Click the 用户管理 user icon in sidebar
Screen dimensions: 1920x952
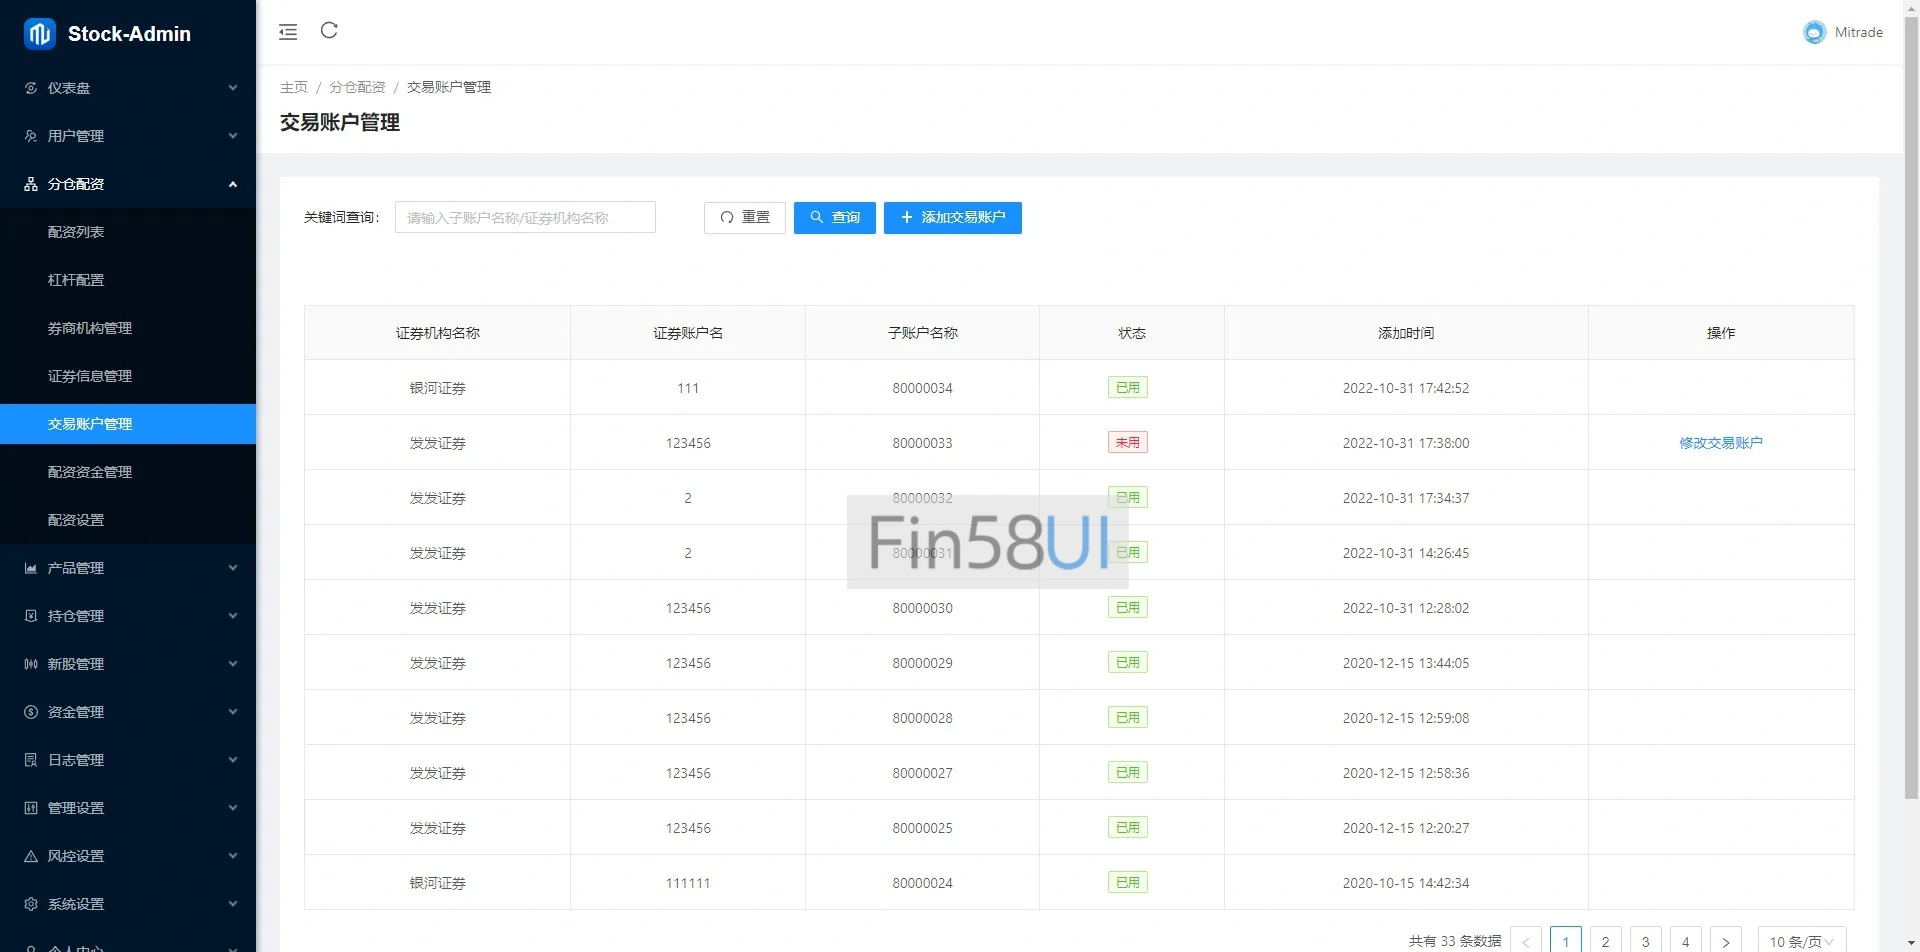pyautogui.click(x=31, y=136)
